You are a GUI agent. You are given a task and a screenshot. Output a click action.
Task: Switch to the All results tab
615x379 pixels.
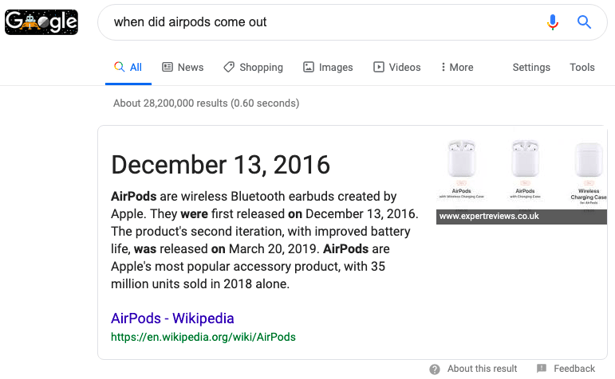coord(128,67)
